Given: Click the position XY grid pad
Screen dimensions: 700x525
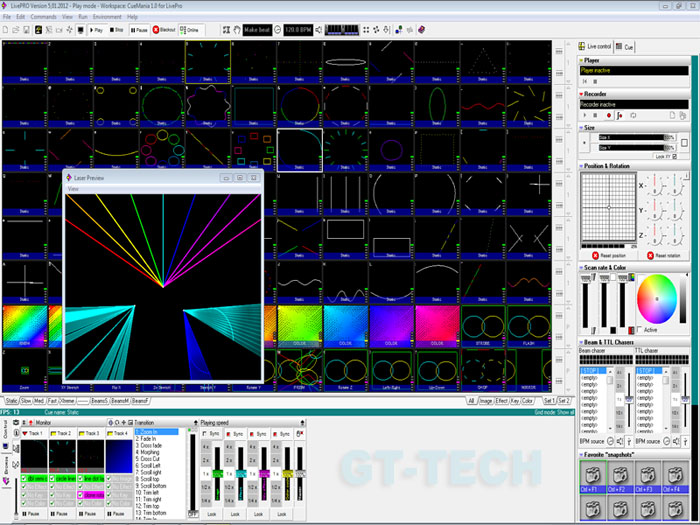Looking at the screenshot, I should pos(608,208).
